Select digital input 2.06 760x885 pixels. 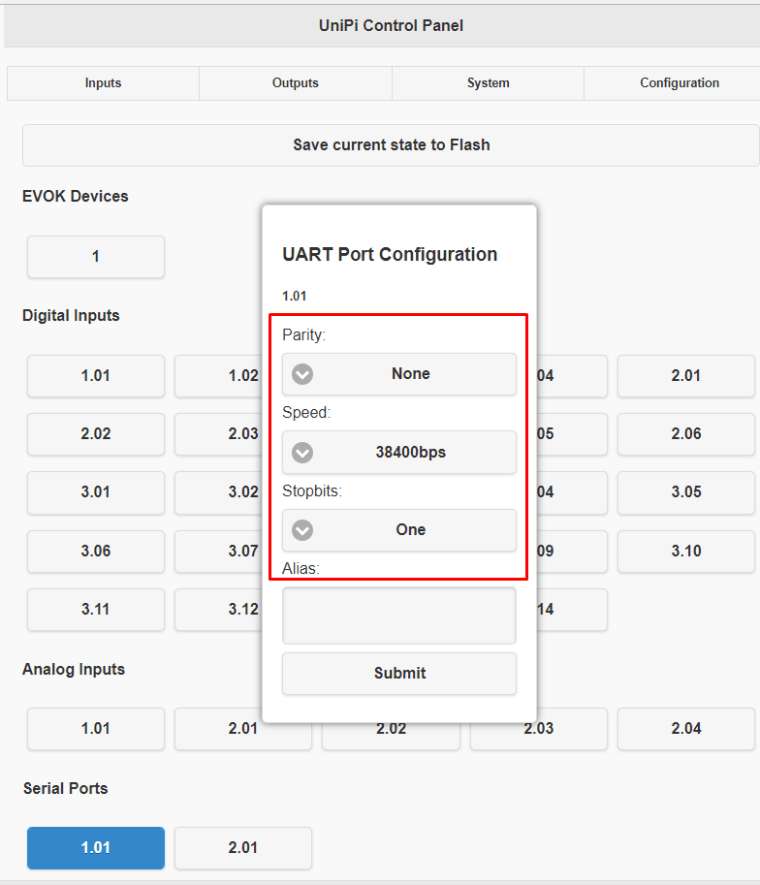coord(686,434)
